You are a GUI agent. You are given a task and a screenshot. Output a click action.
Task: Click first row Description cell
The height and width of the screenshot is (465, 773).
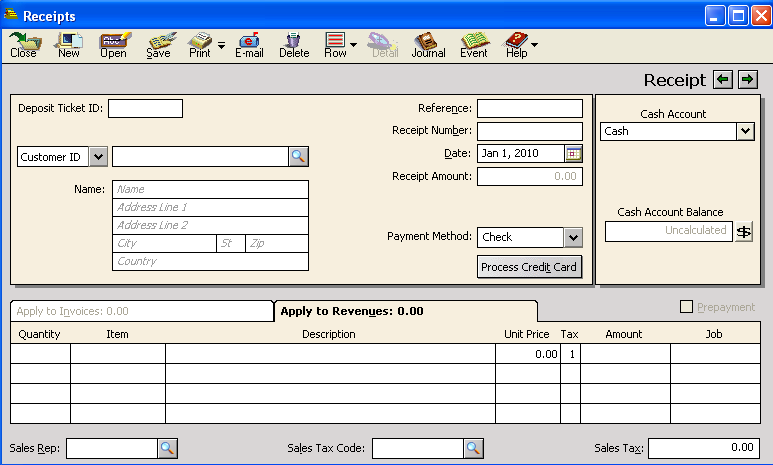pyautogui.click(x=330, y=354)
